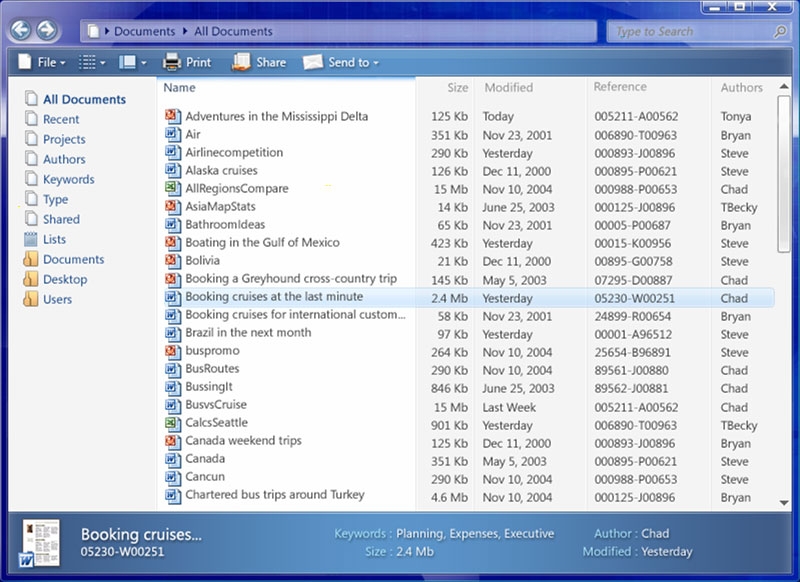
Task: Click the Documents breadcrumb in address bar
Action: pos(144,32)
